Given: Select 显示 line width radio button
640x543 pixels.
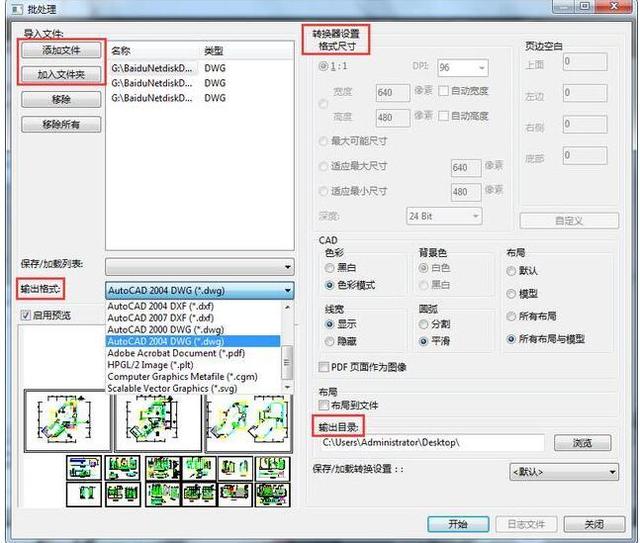Looking at the screenshot, I should [x=329, y=324].
